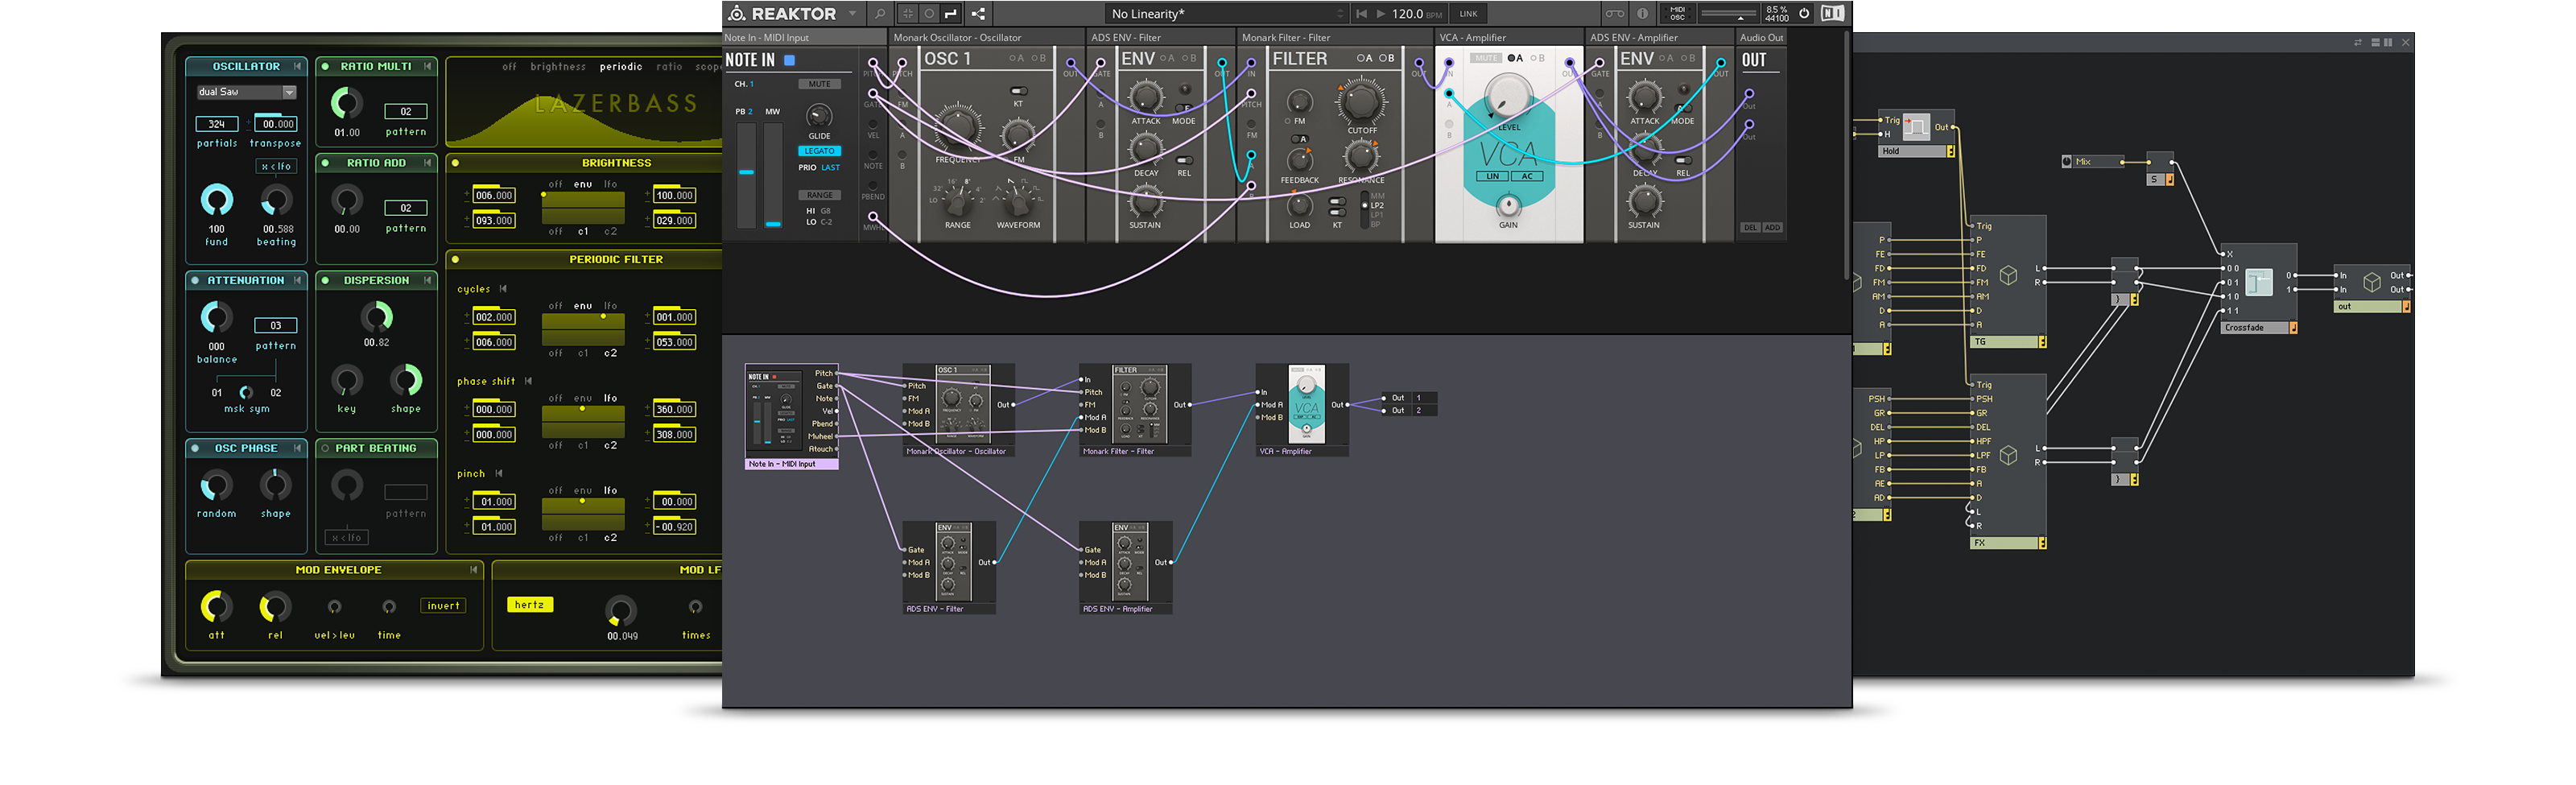This screenshot has width=2576, height=785.
Task: Adjust the MW mod wheel slider
Action: tap(773, 175)
